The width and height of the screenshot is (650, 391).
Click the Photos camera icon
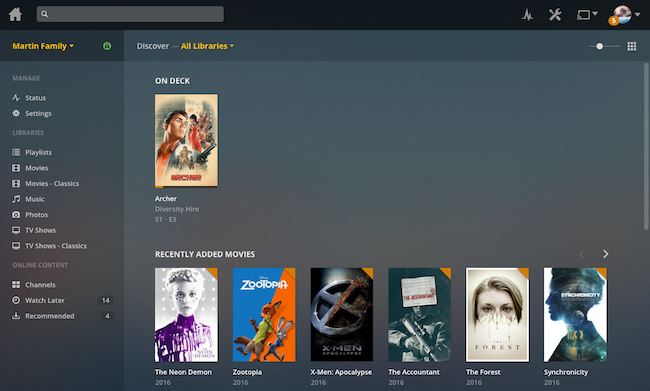coord(16,214)
